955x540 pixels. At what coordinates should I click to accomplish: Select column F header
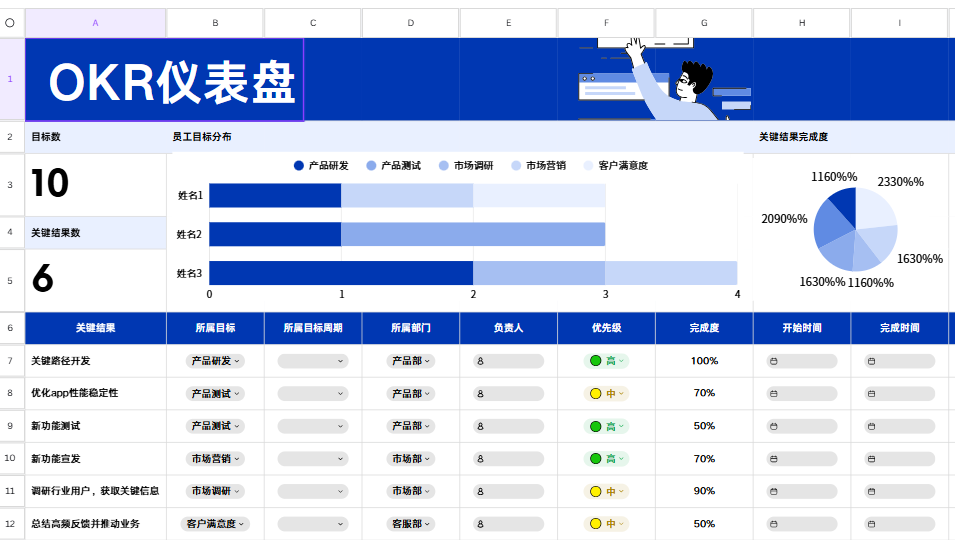click(x=606, y=23)
